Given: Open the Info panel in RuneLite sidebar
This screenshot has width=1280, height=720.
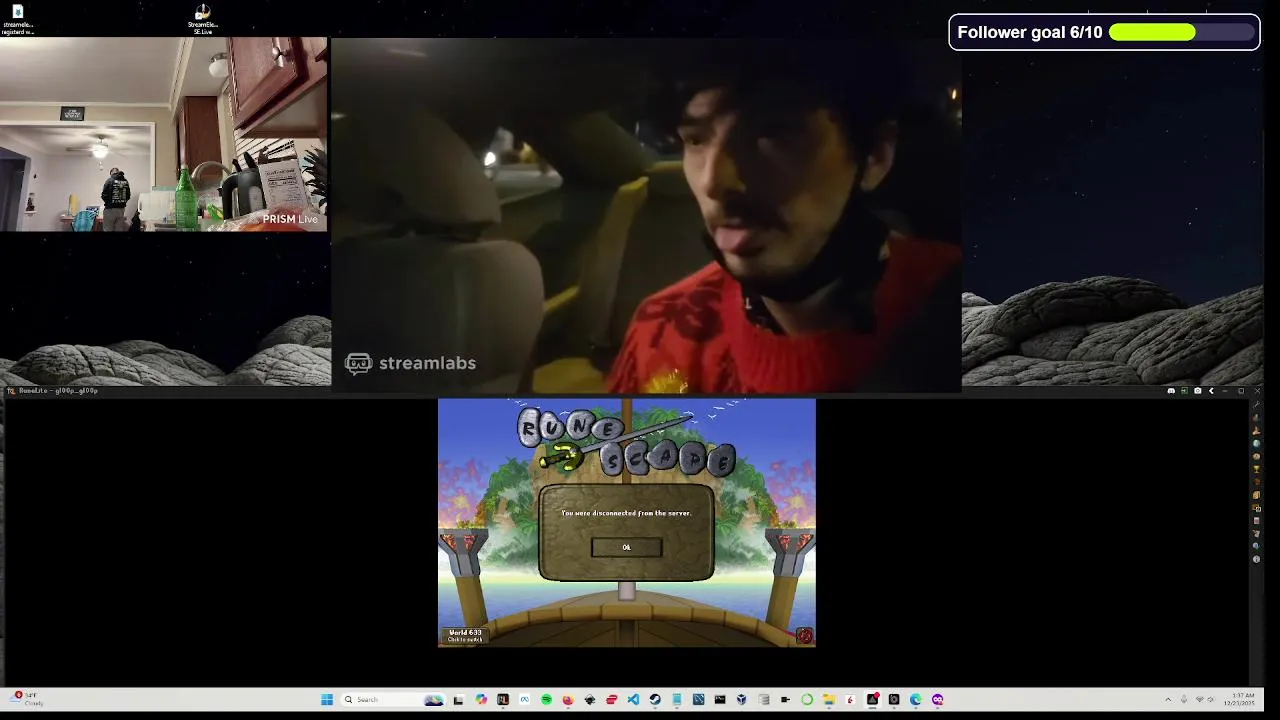Looking at the screenshot, I should pos(1256,559).
